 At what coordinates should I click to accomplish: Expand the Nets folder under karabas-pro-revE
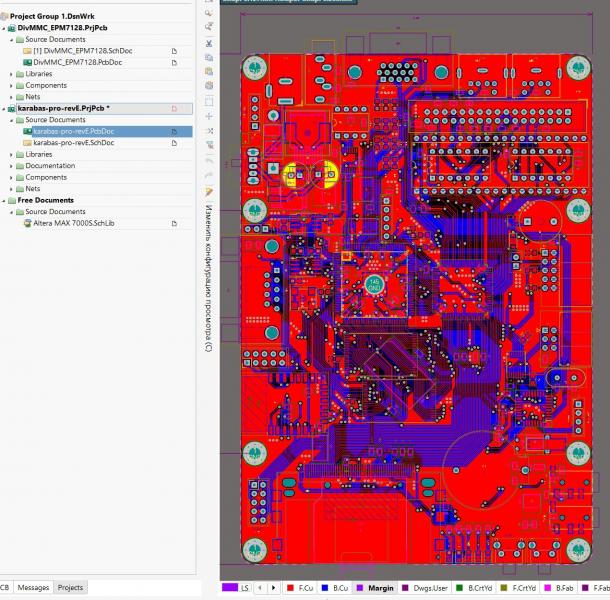(11, 188)
